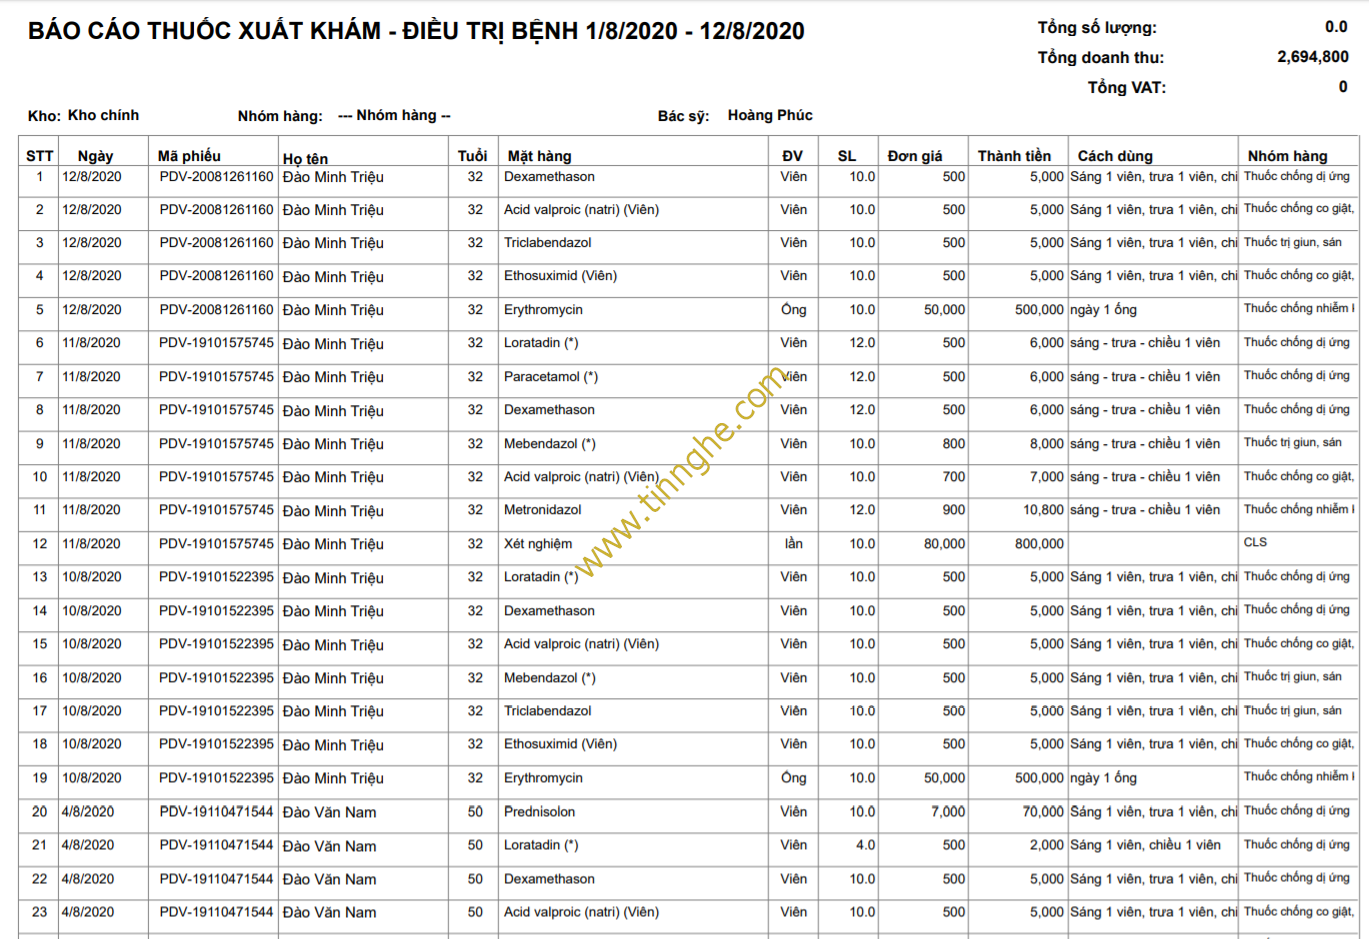The height and width of the screenshot is (939, 1369).
Task: Select 'Xét nghiệm' in row 12
Action: pyautogui.click(x=538, y=544)
